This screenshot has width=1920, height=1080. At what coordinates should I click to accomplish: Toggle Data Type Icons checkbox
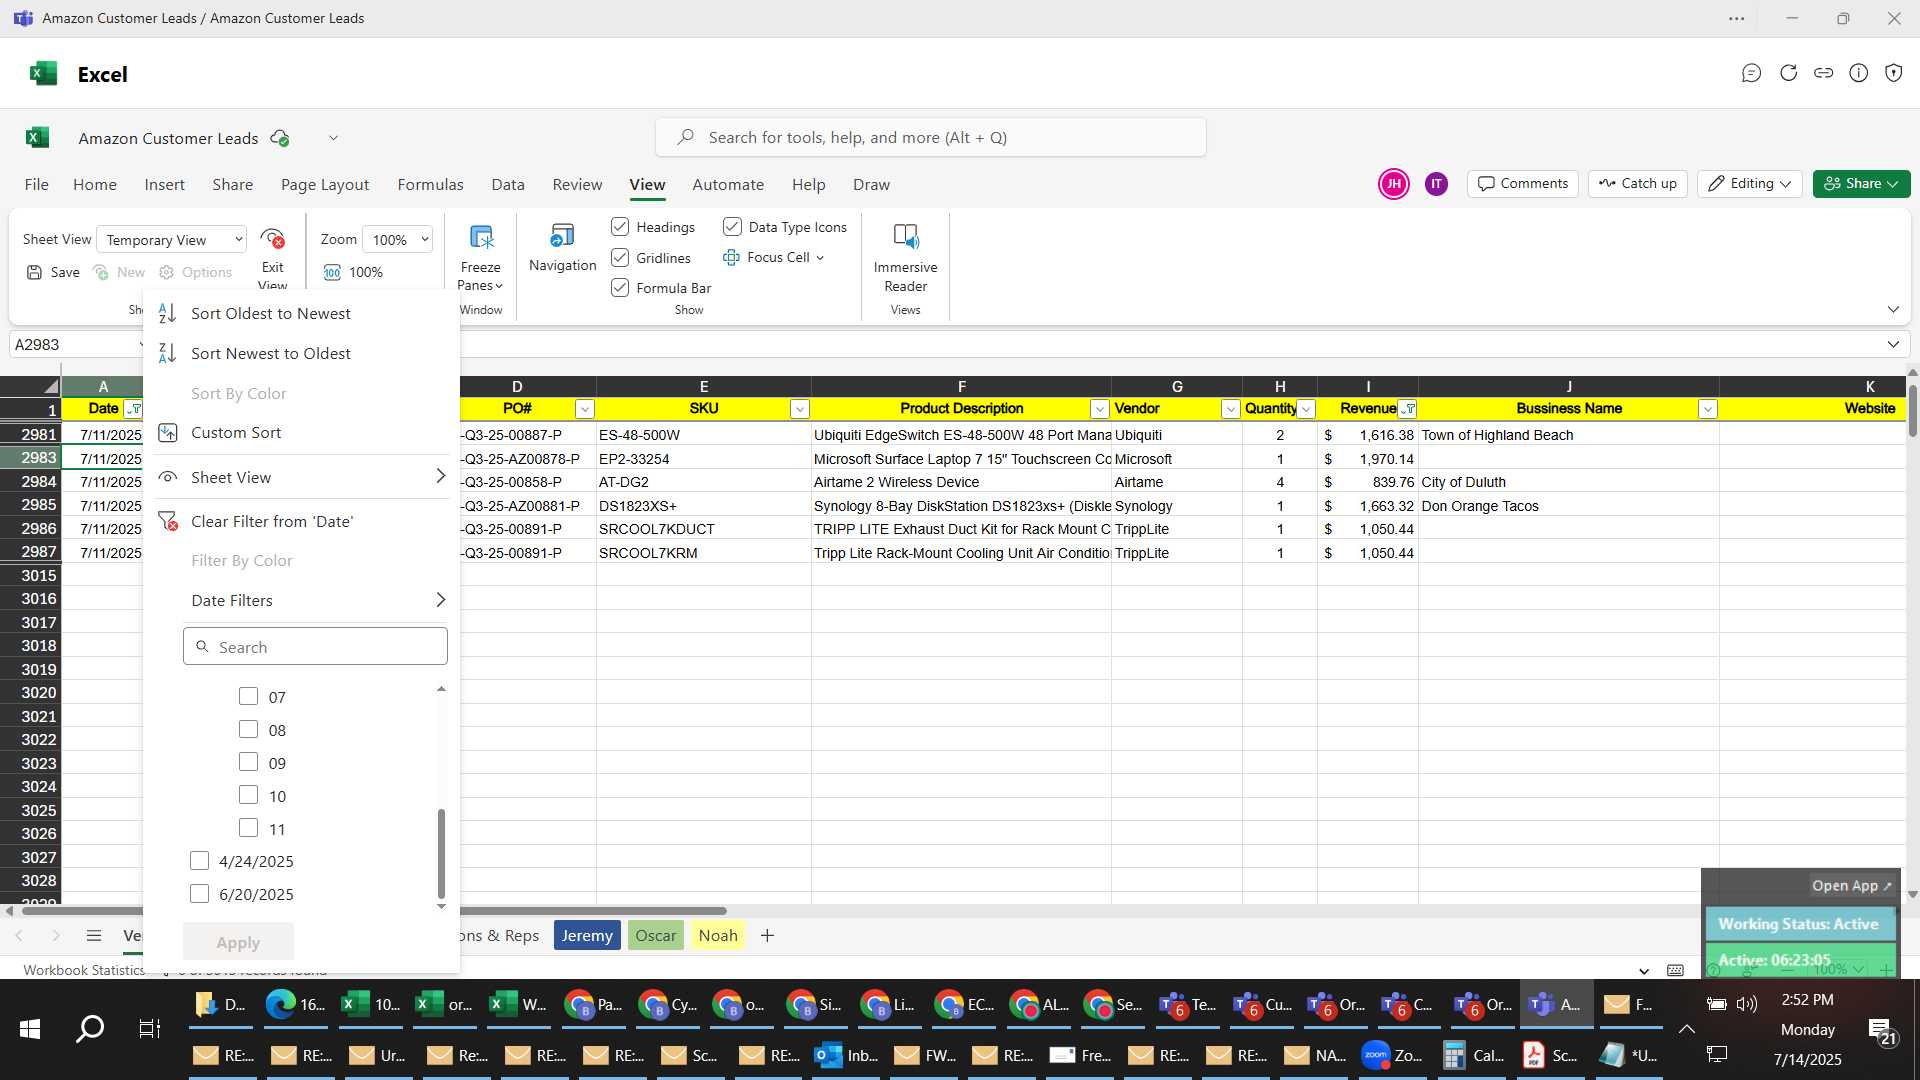click(x=732, y=227)
